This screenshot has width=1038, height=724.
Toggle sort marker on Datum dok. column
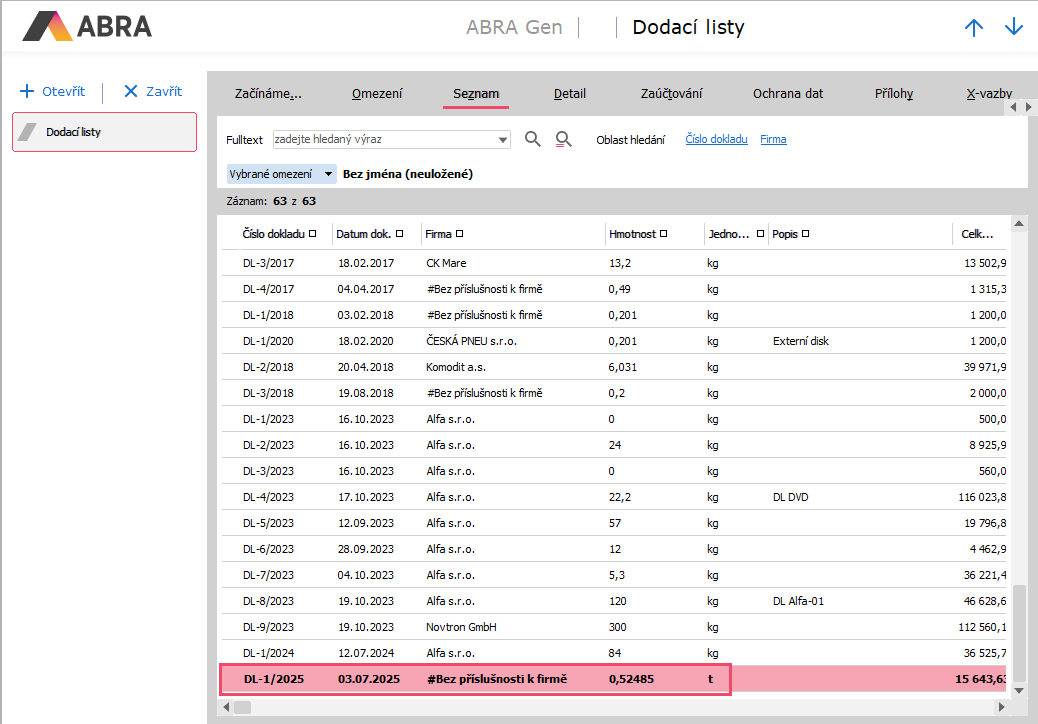pyautogui.click(x=399, y=234)
